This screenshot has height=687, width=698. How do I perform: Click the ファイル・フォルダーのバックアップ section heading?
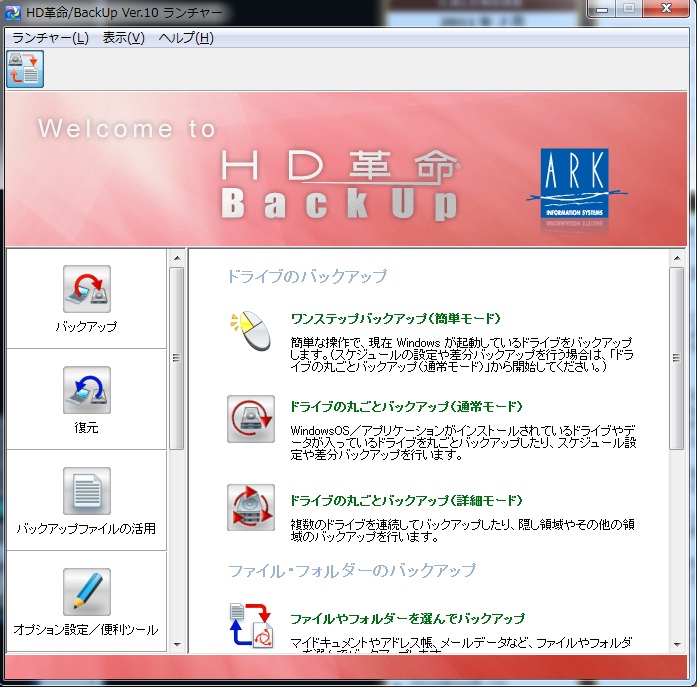352,570
